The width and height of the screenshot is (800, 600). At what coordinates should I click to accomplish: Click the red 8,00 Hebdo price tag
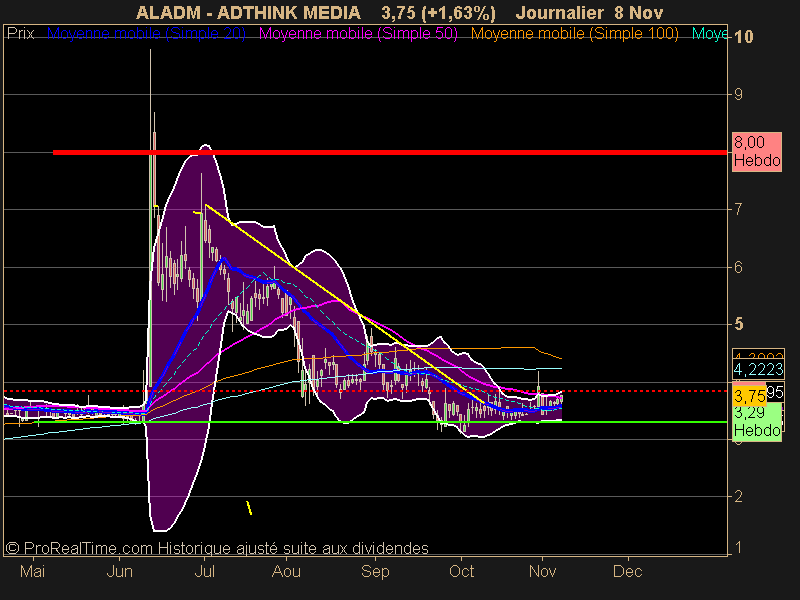757,152
